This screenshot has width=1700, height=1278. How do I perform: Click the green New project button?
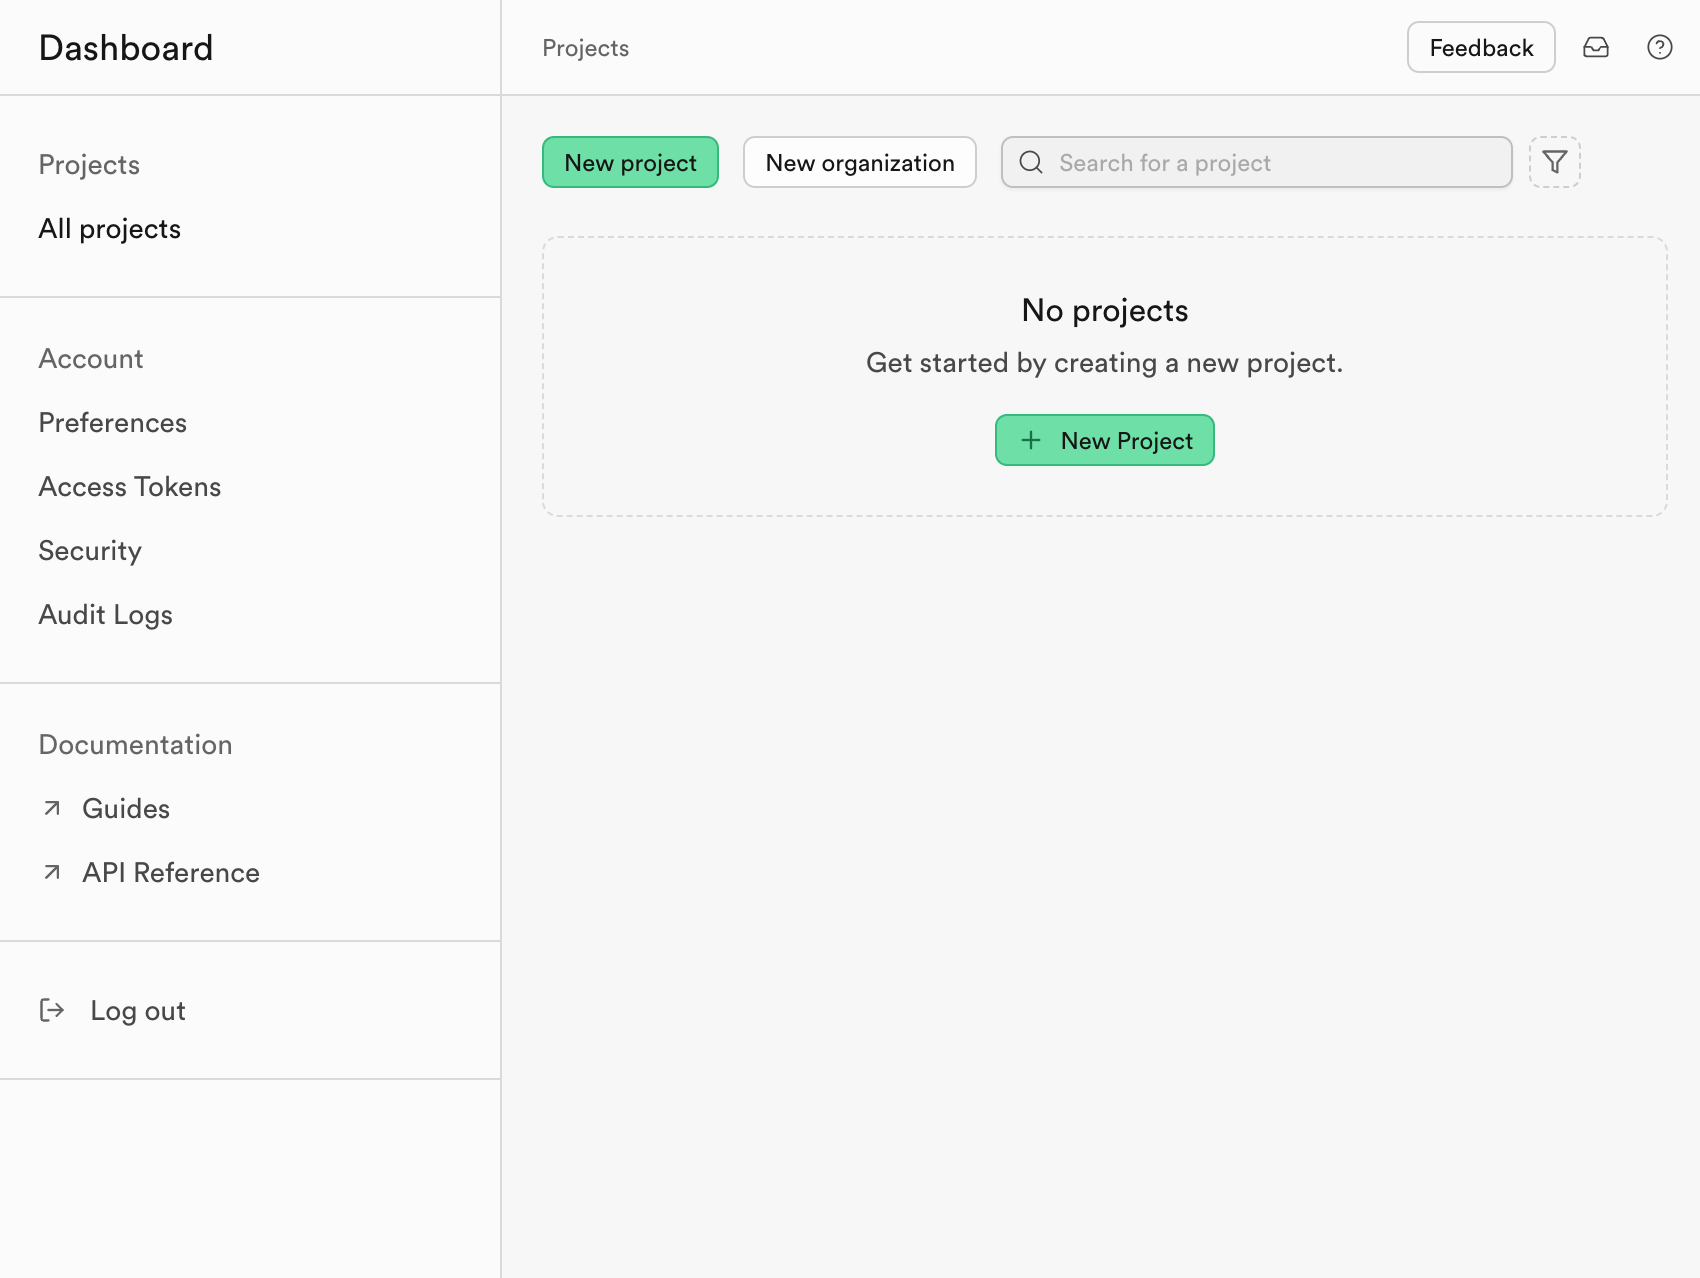pyautogui.click(x=630, y=162)
